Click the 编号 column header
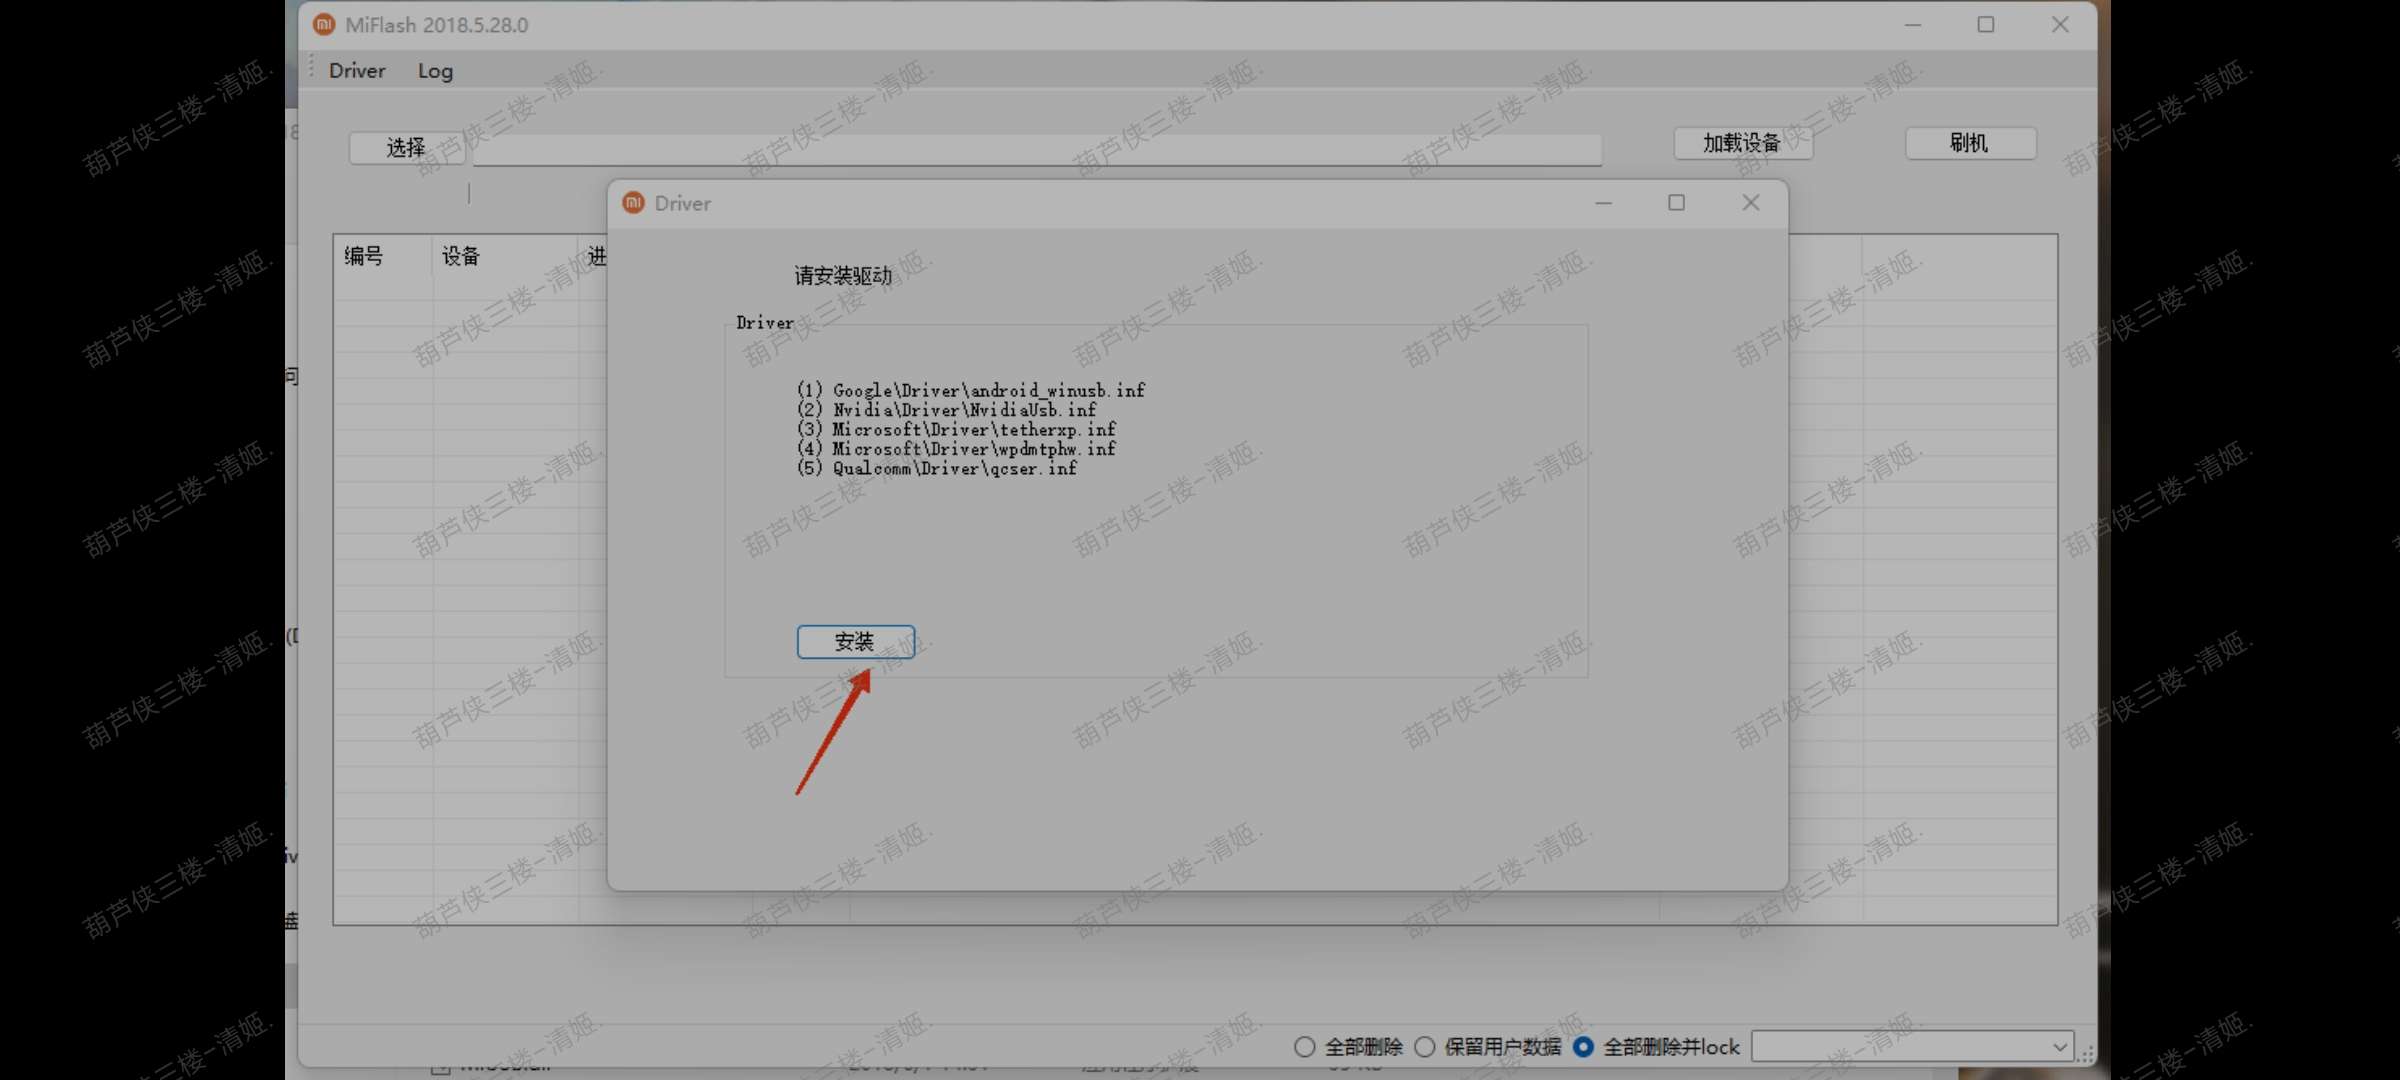2400x1080 pixels. [x=364, y=256]
